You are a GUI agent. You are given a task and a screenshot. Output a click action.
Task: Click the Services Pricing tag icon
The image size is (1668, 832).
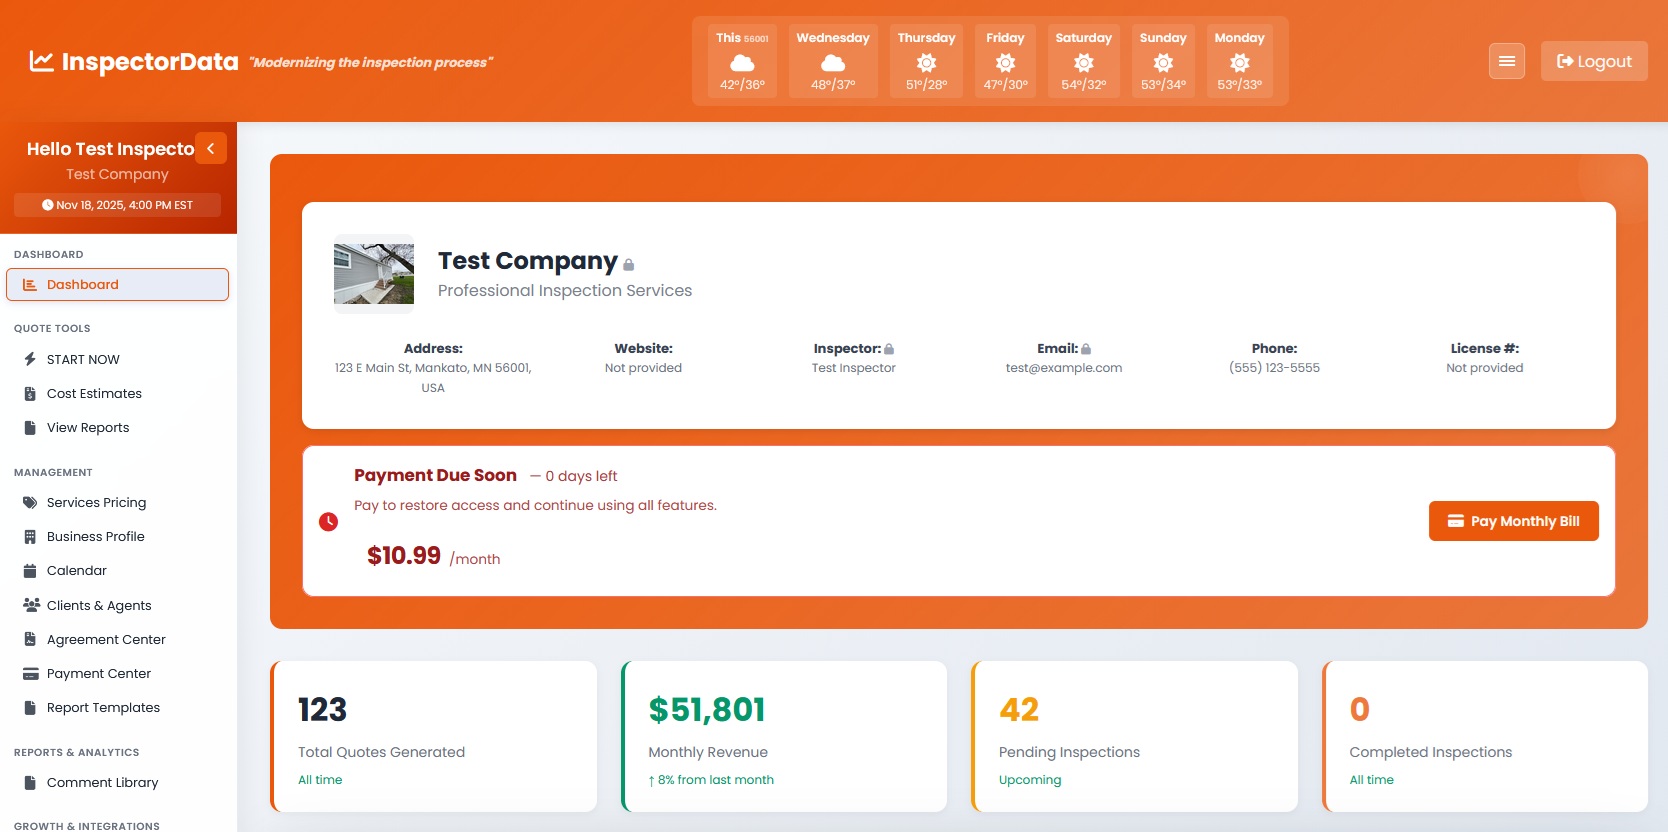[x=30, y=503]
